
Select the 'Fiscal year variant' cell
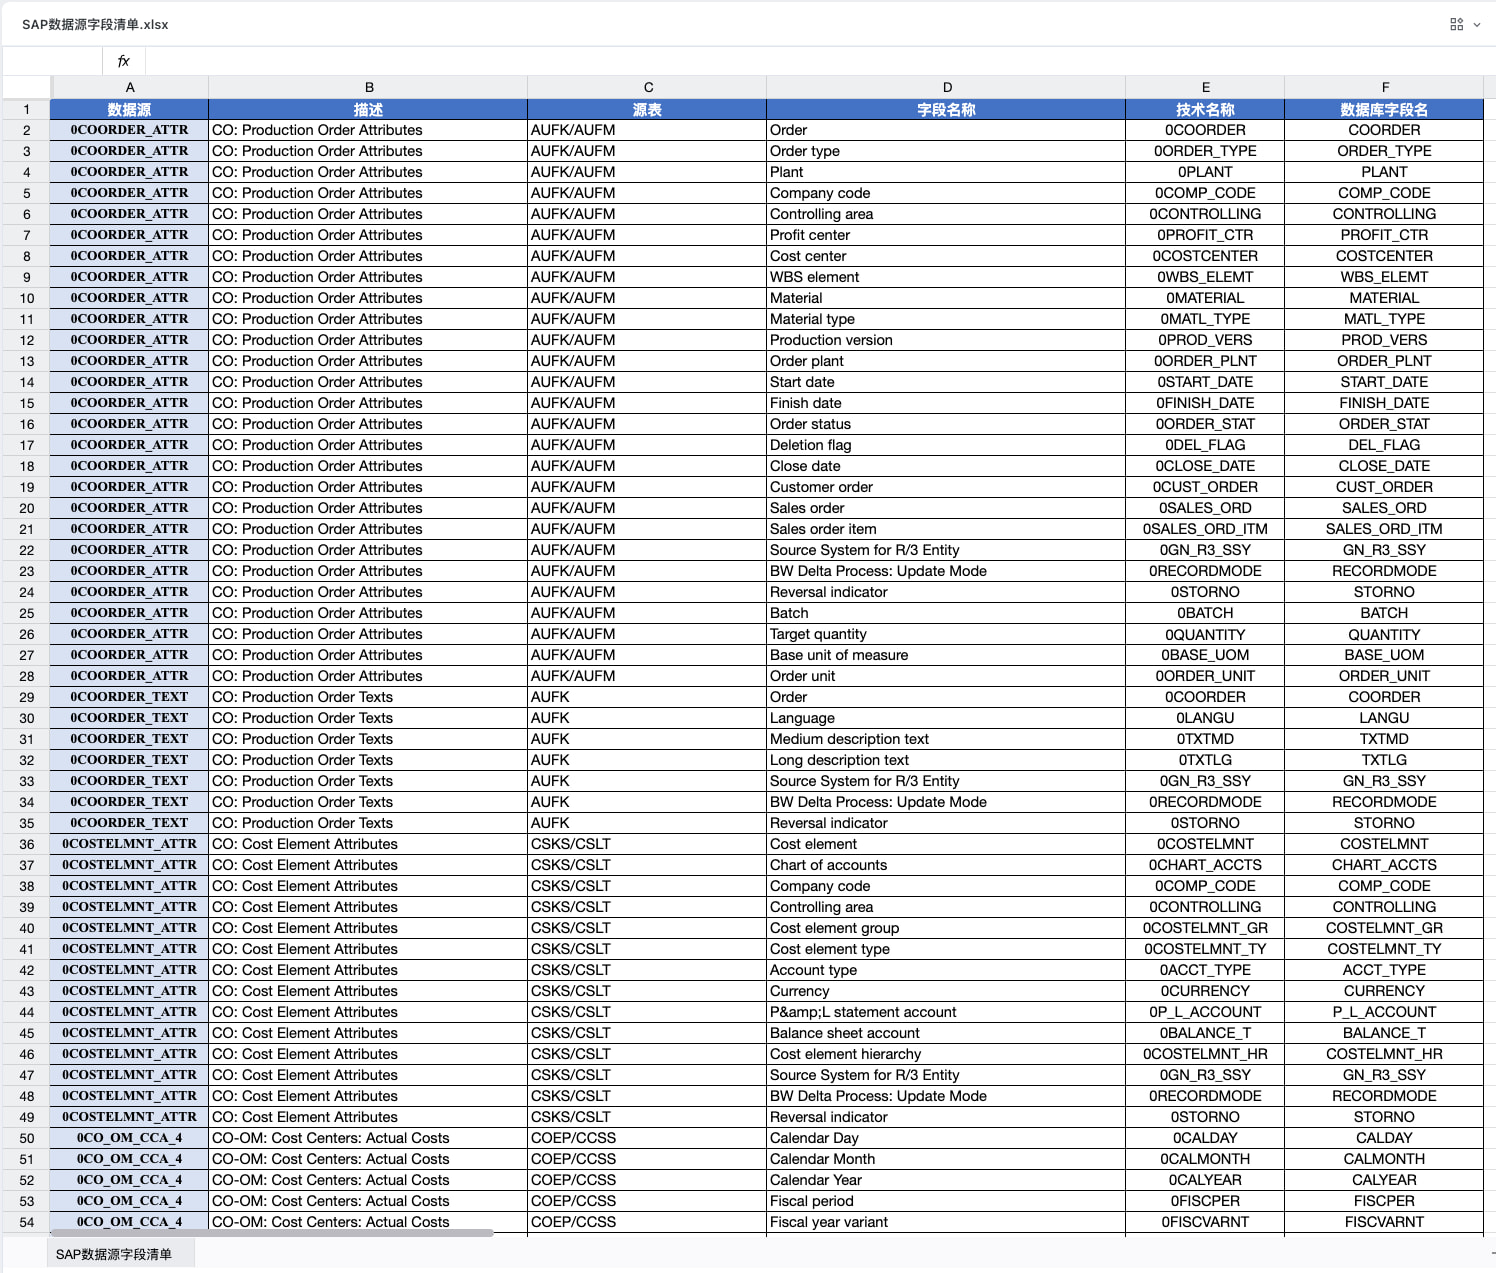[x=946, y=1222]
